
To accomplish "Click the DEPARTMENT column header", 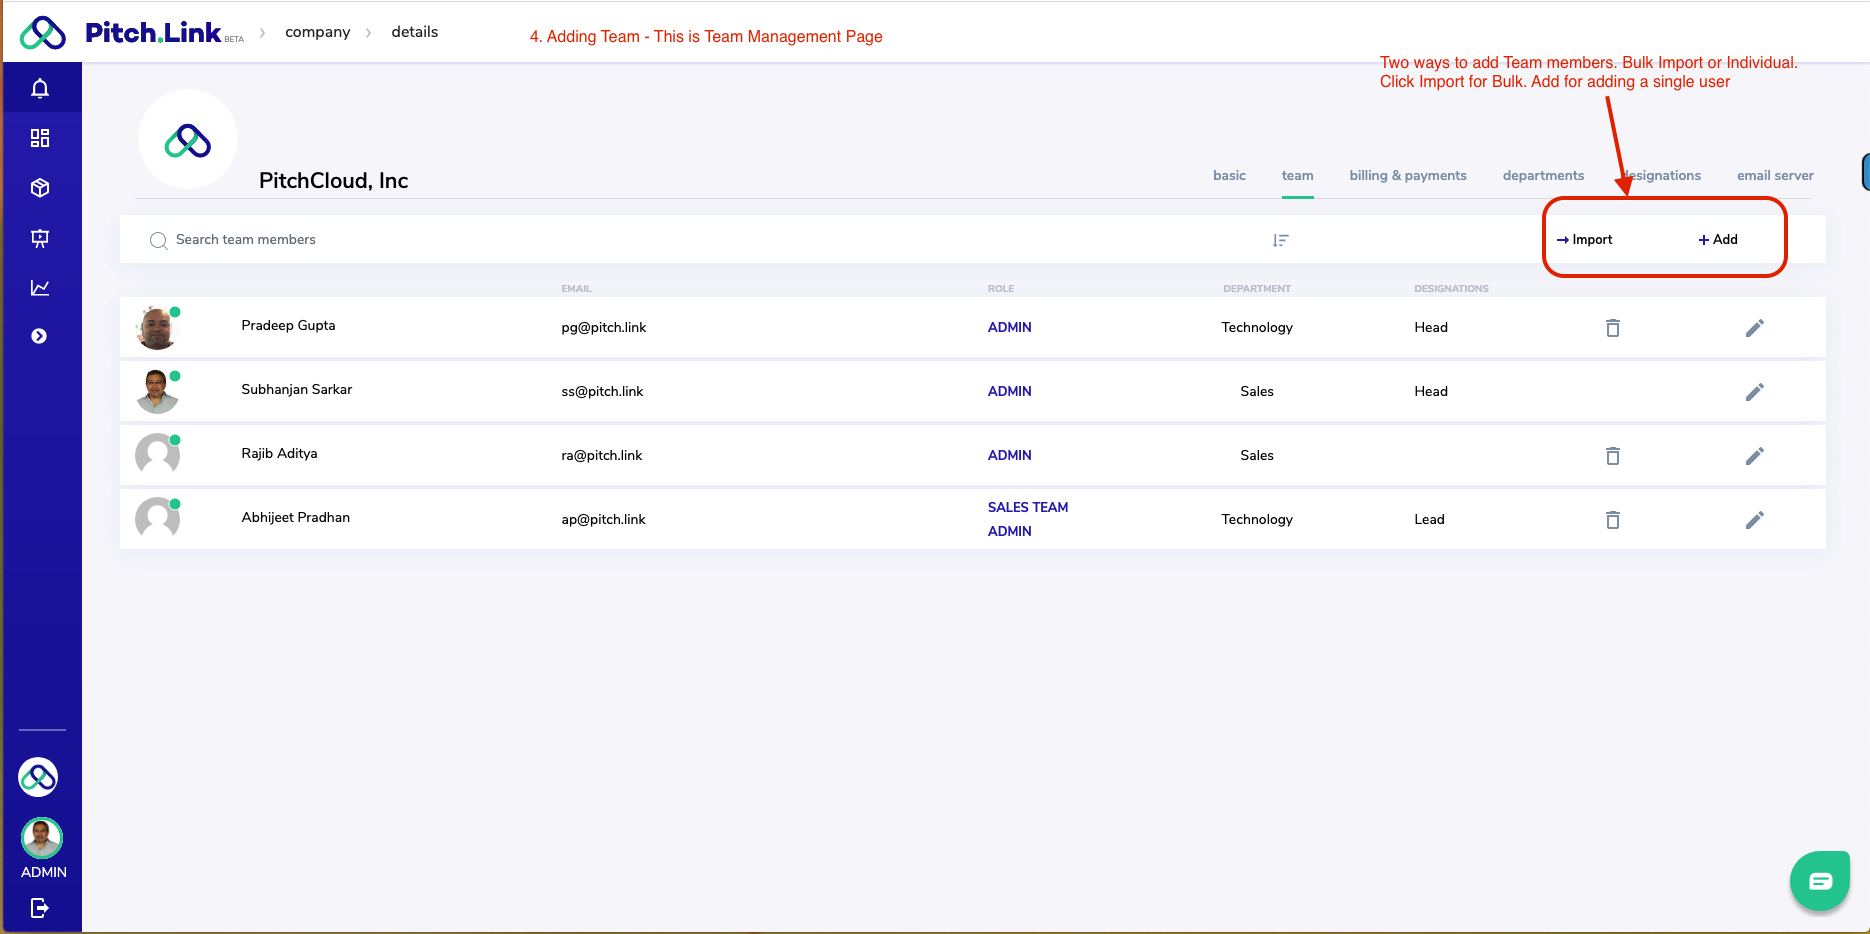I will pos(1257,289).
